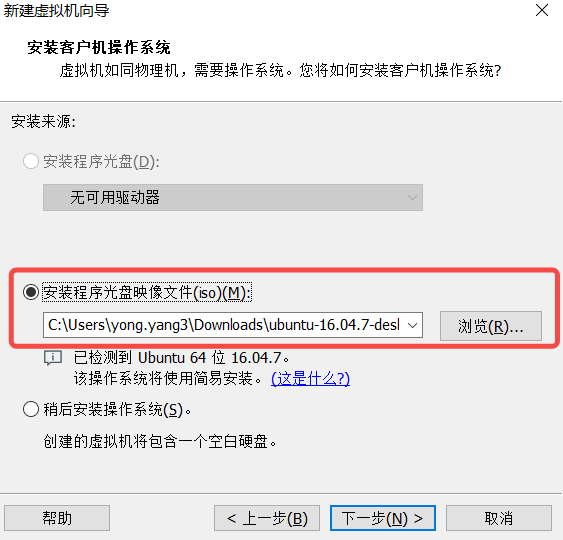
Task: Close the 新建虚拟机向导 dialog with X
Action: [541, 10]
